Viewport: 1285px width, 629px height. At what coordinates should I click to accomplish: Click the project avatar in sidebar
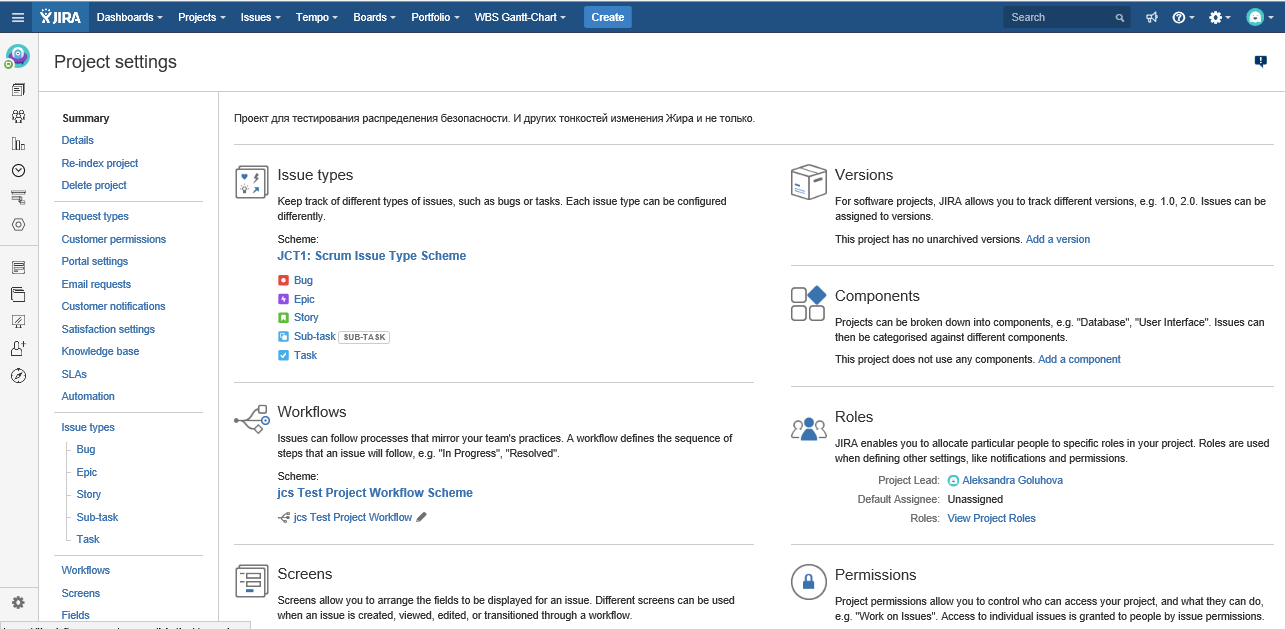(18, 56)
